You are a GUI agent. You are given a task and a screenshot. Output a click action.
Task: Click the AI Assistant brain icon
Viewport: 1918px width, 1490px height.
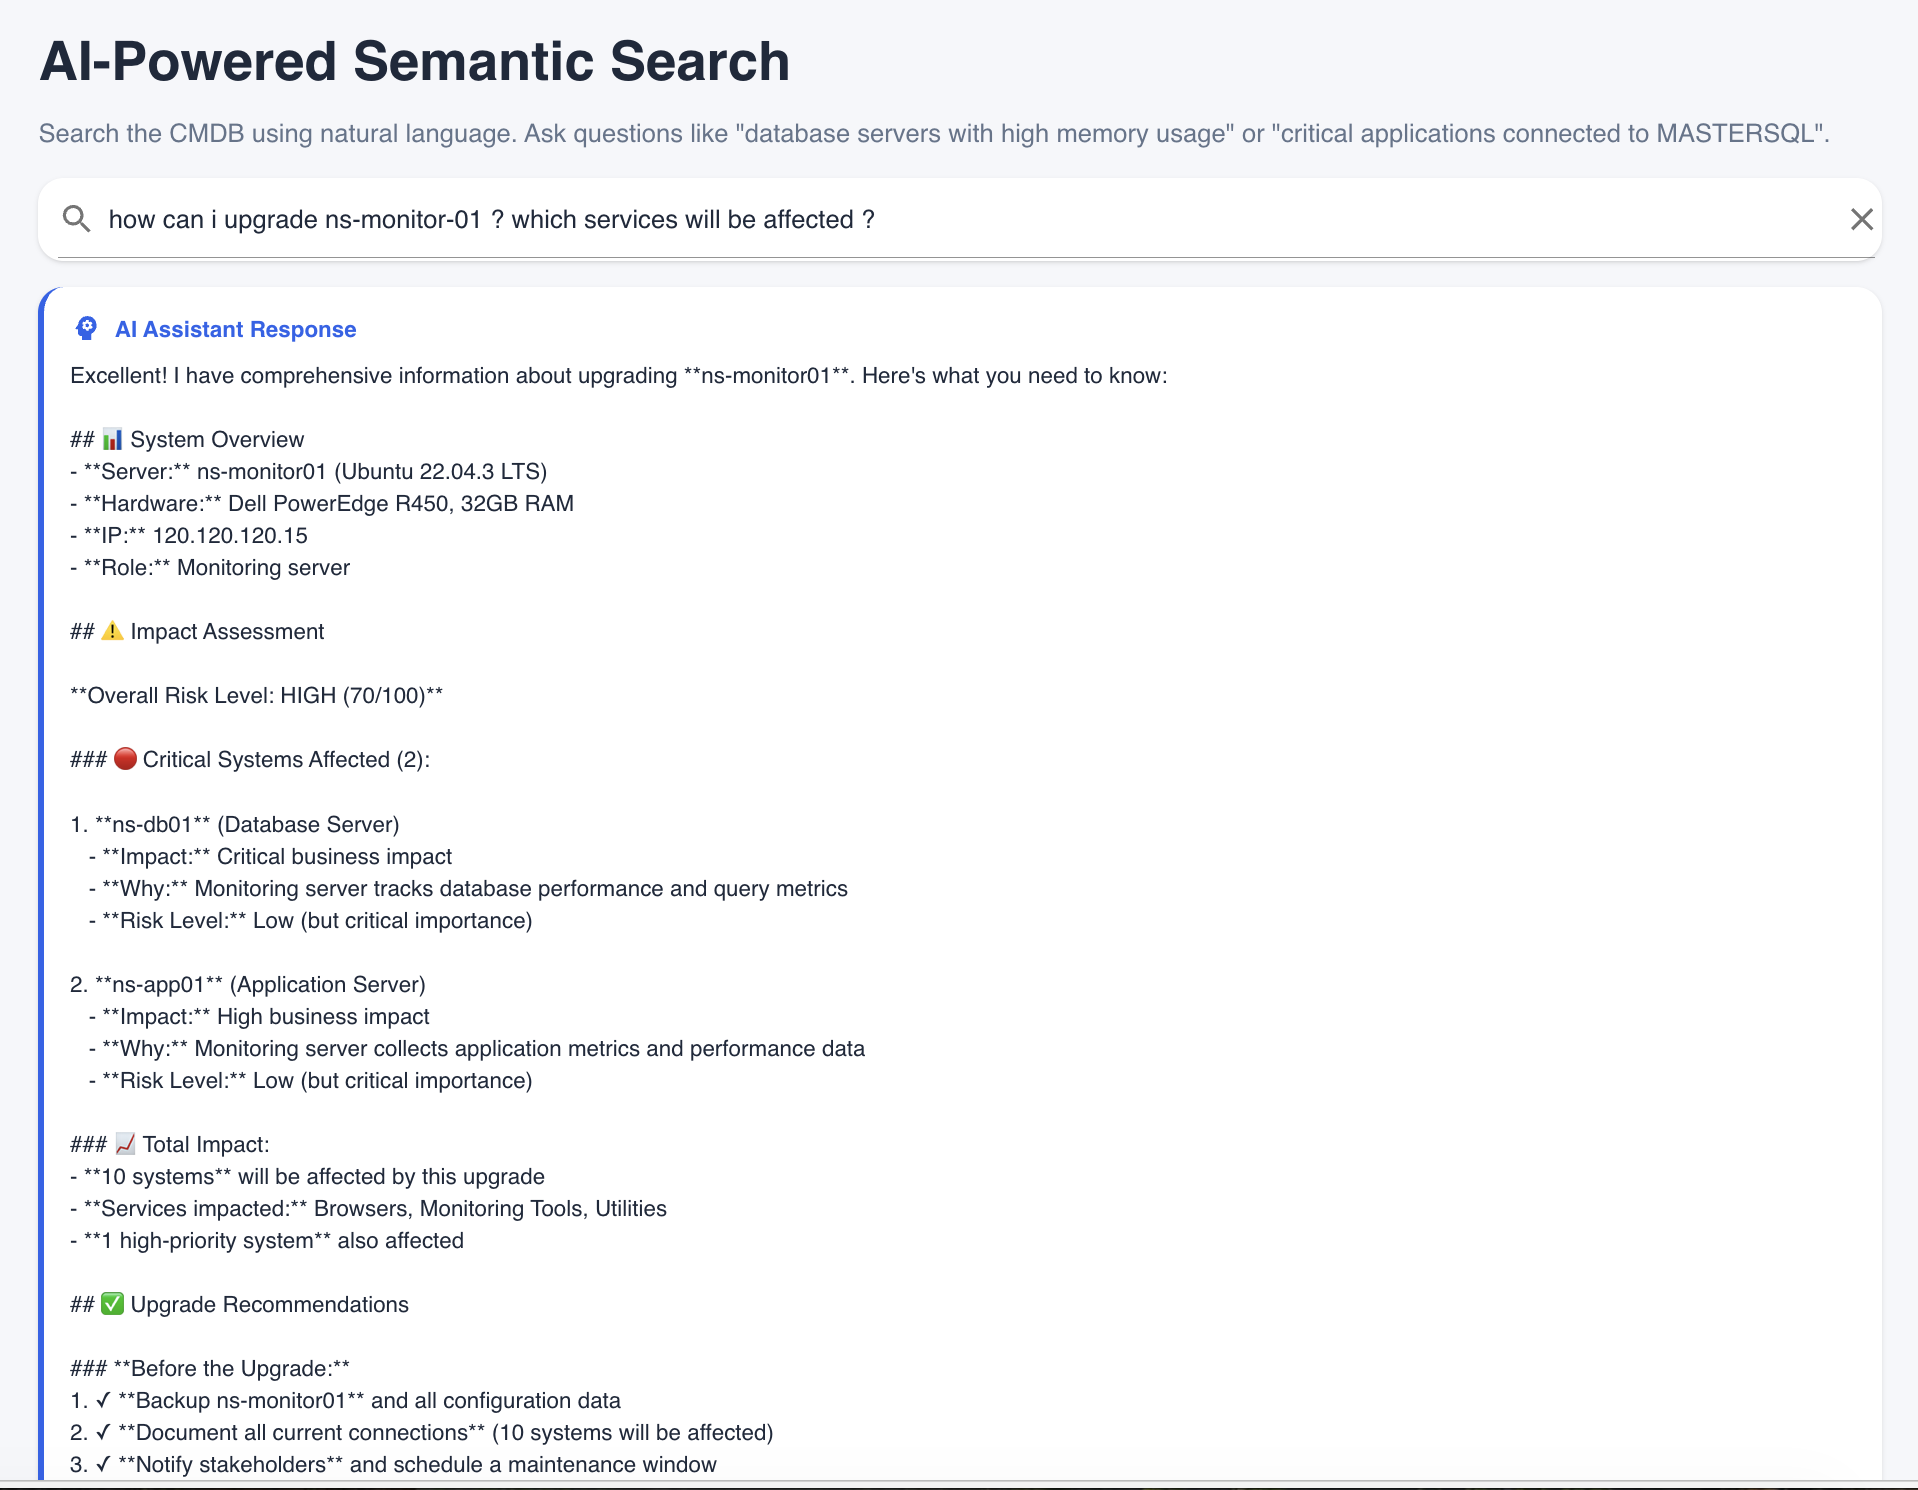tap(87, 329)
